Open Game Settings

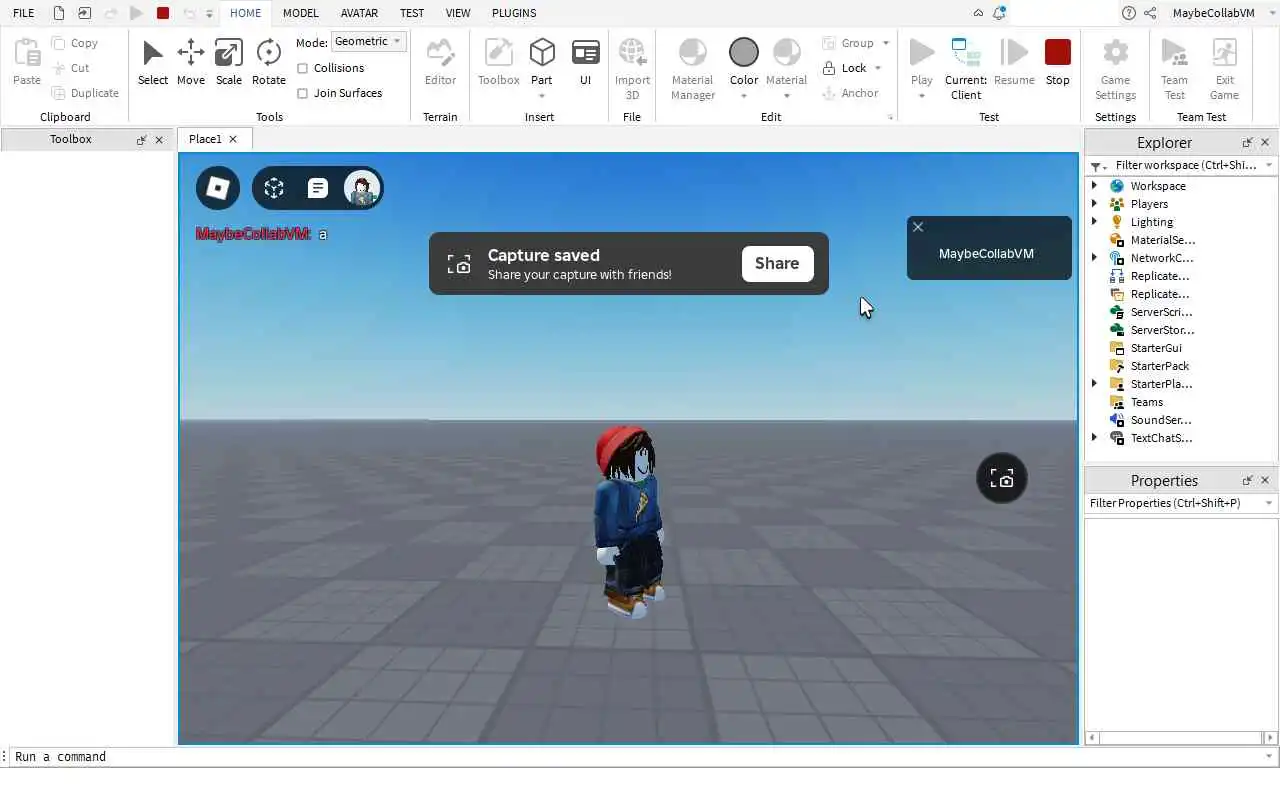pos(1115,68)
